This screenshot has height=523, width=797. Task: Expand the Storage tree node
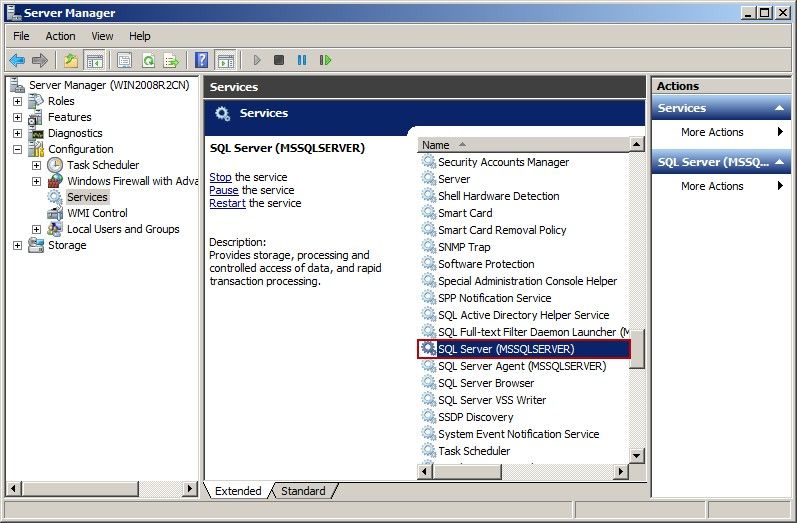(x=17, y=245)
